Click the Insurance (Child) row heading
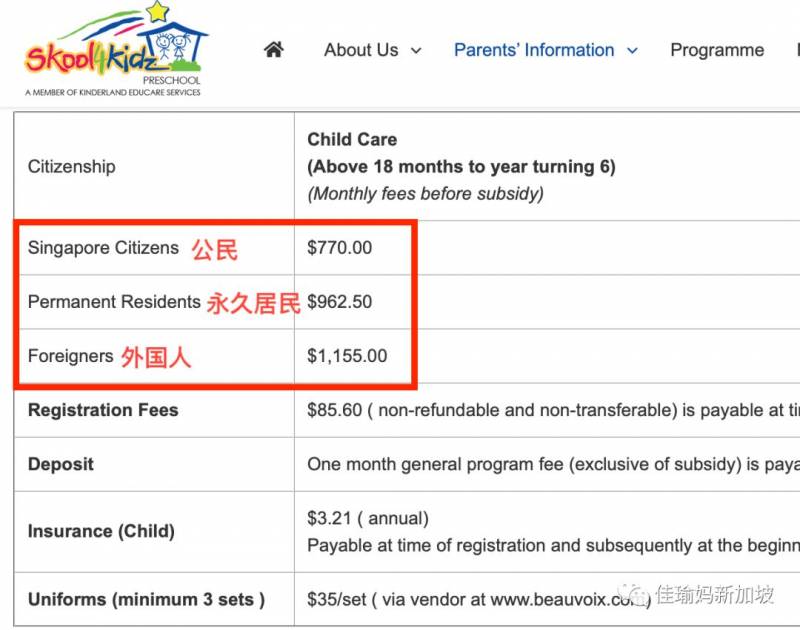Image resolution: width=800 pixels, height=630 pixels. tap(101, 532)
